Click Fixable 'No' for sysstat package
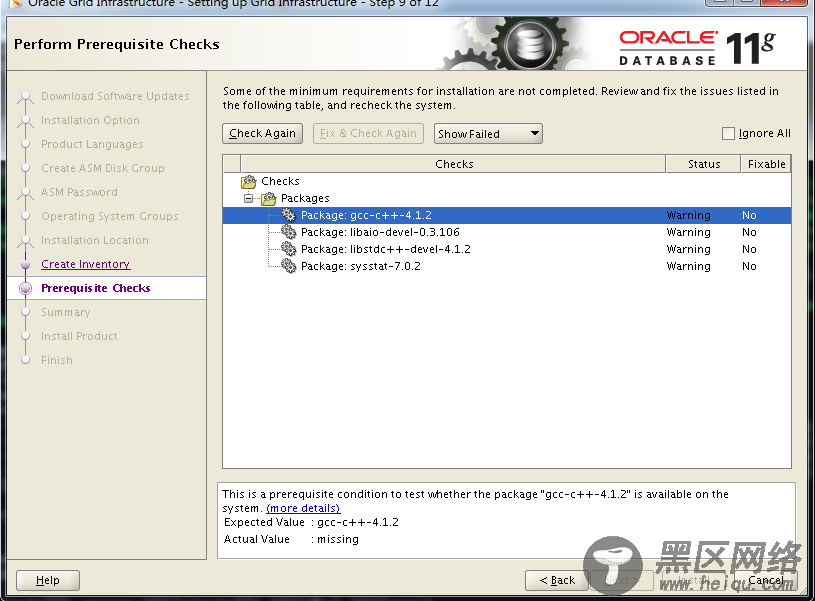This screenshot has width=815, height=601. coord(749,266)
